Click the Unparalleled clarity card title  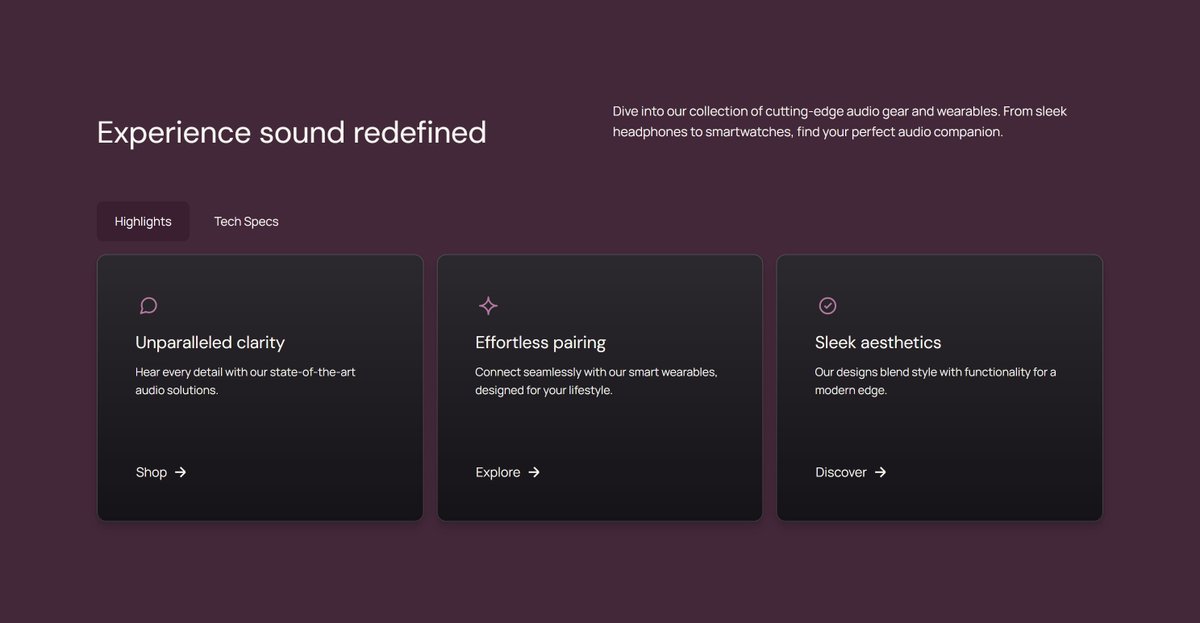[x=210, y=342]
